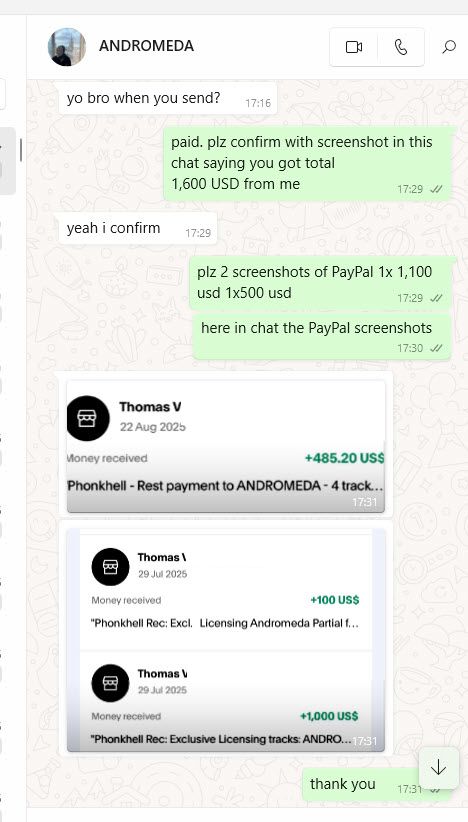Viewport: 468px width, 822px height.
Task: Jump to latest messages with down arrow
Action: coord(438,768)
